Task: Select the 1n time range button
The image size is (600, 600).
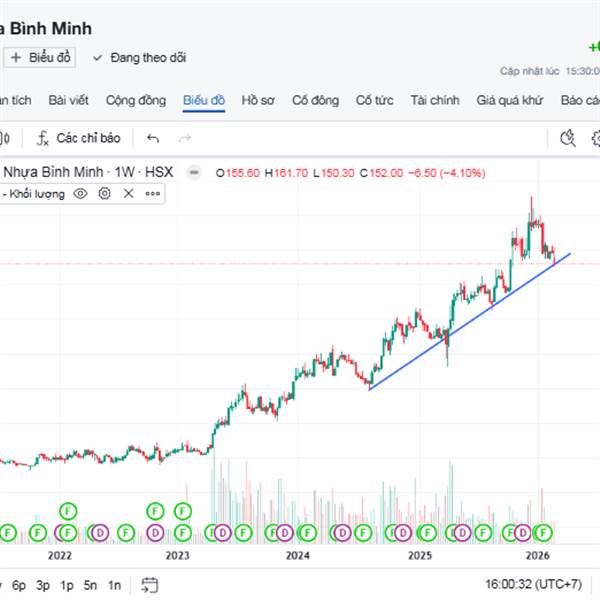Action: 114,585
